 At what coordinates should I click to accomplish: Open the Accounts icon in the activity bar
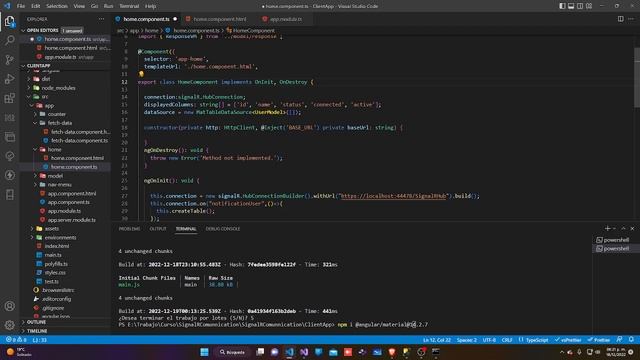coord(9,306)
